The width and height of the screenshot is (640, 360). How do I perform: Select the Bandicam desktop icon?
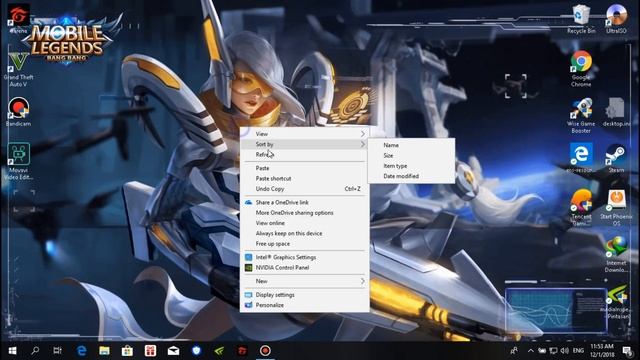(18, 111)
